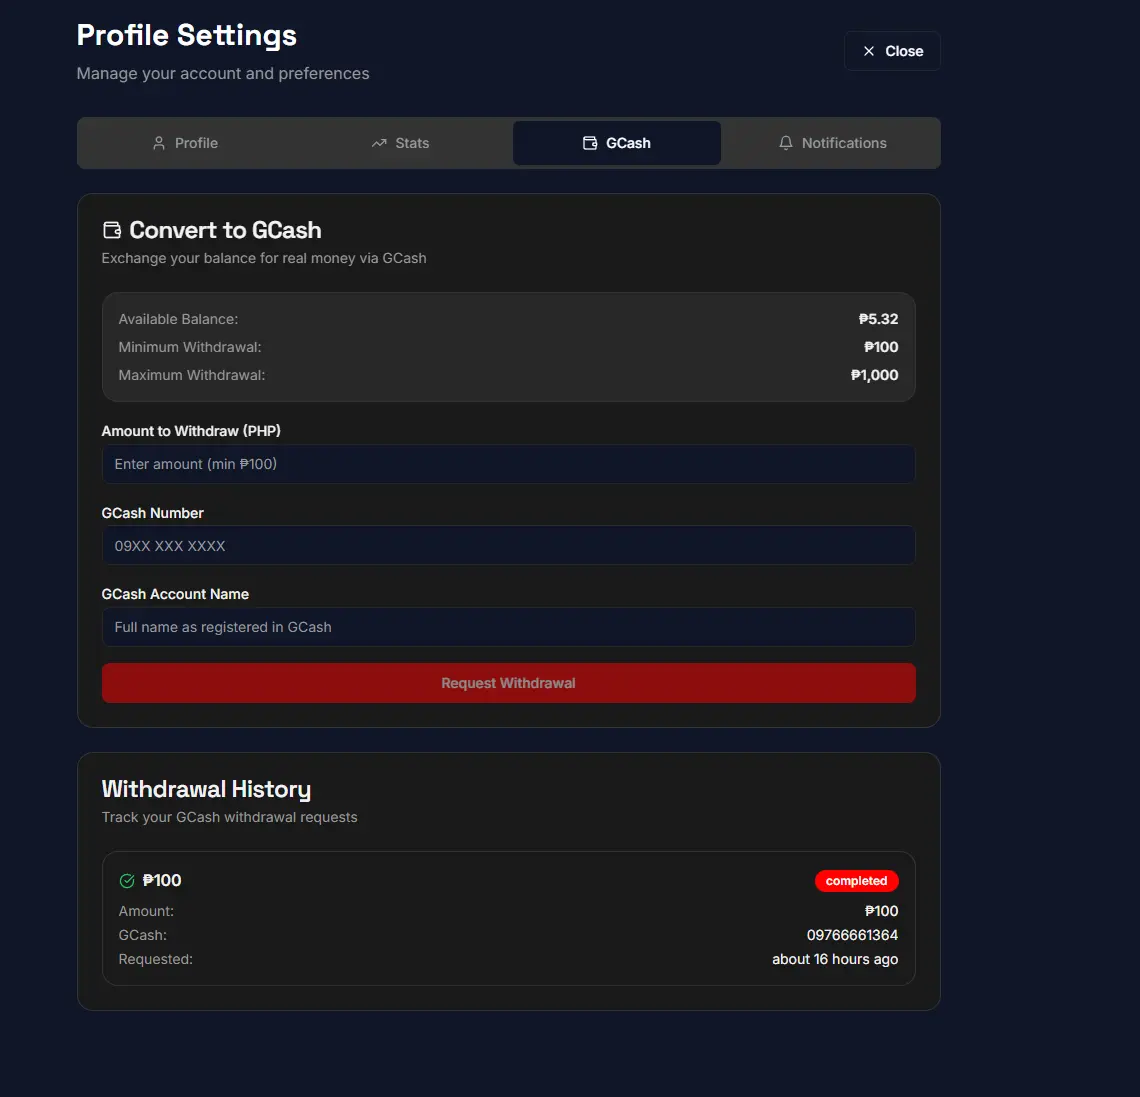The height and width of the screenshot is (1097, 1140).
Task: Click the Available Balance value ₱5.32
Action: [x=878, y=319]
